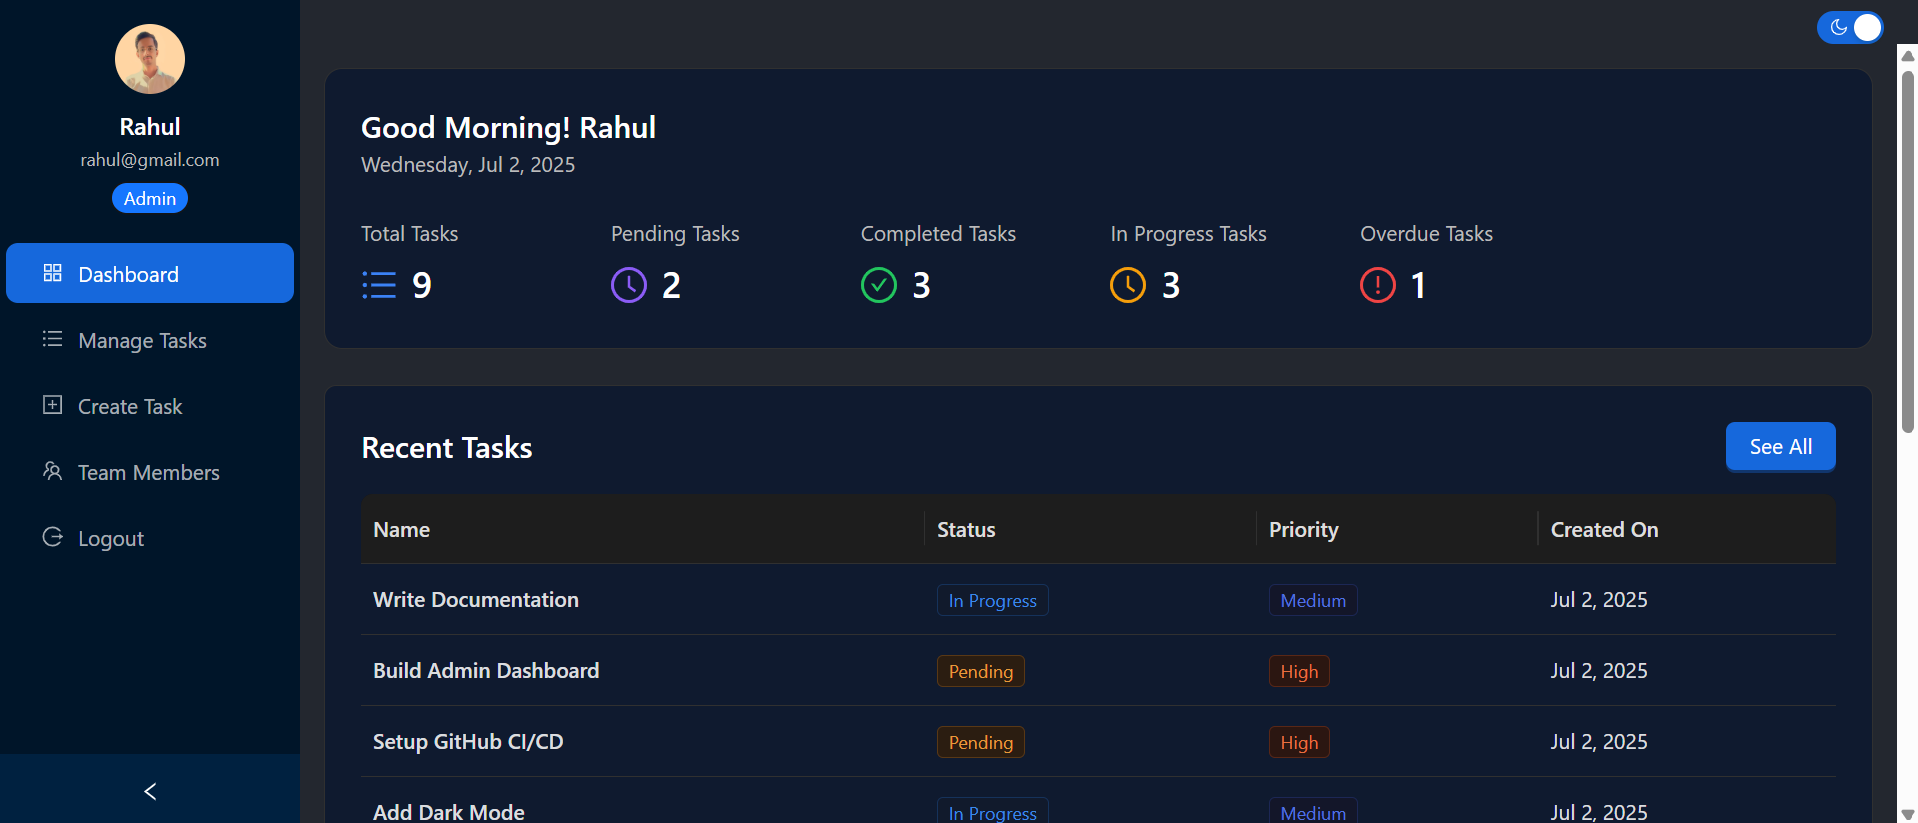Click the created date of Write Documentation
This screenshot has width=1918, height=823.
[x=1599, y=599]
